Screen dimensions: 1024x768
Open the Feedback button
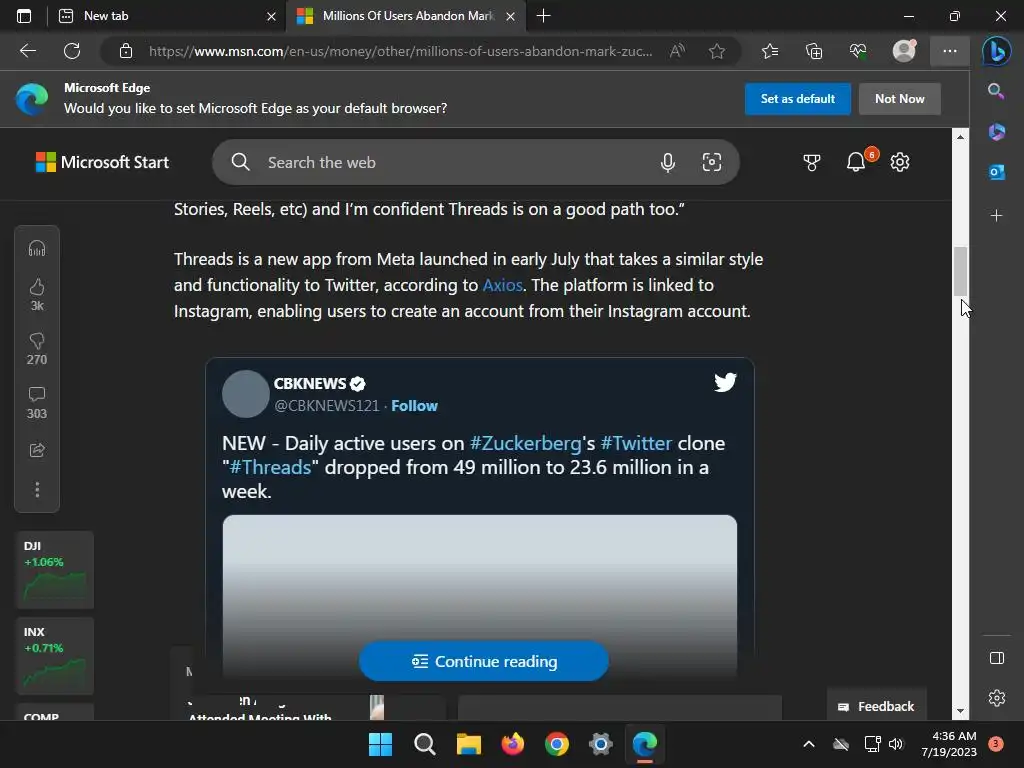tap(876, 706)
